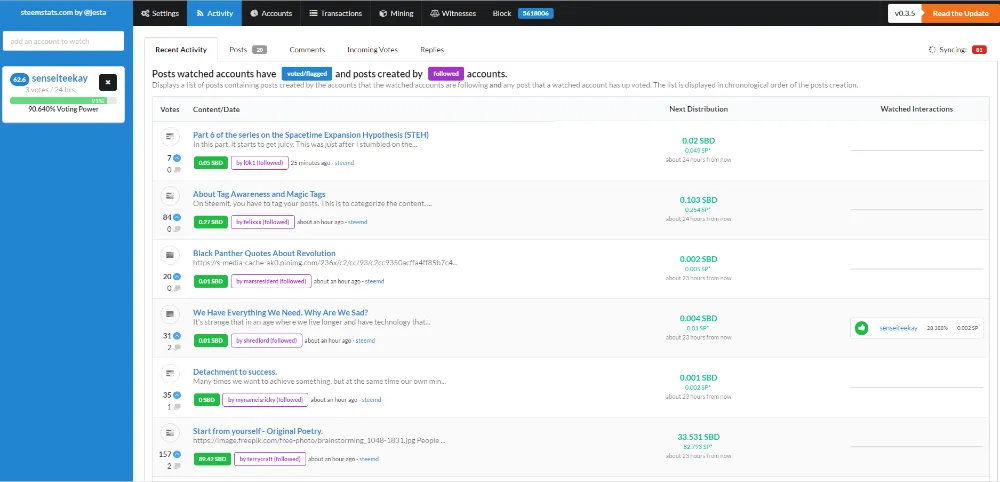Viewport: 1000px width, 482px height.
Task: Open steemd link on Tag Awareness row
Action: tap(358, 223)
